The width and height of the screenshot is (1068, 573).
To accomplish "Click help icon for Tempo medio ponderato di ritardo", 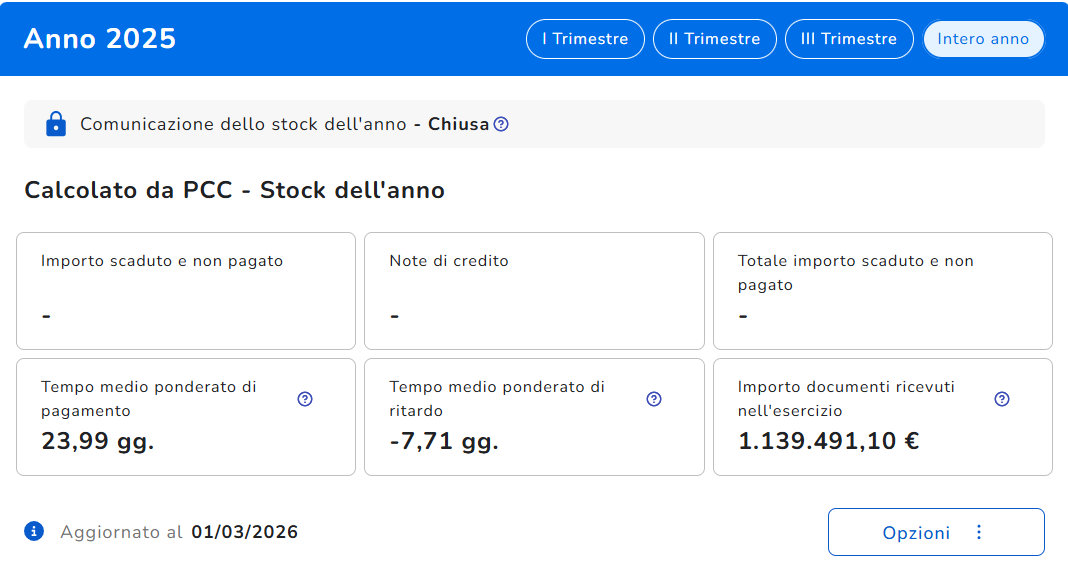I will [654, 399].
